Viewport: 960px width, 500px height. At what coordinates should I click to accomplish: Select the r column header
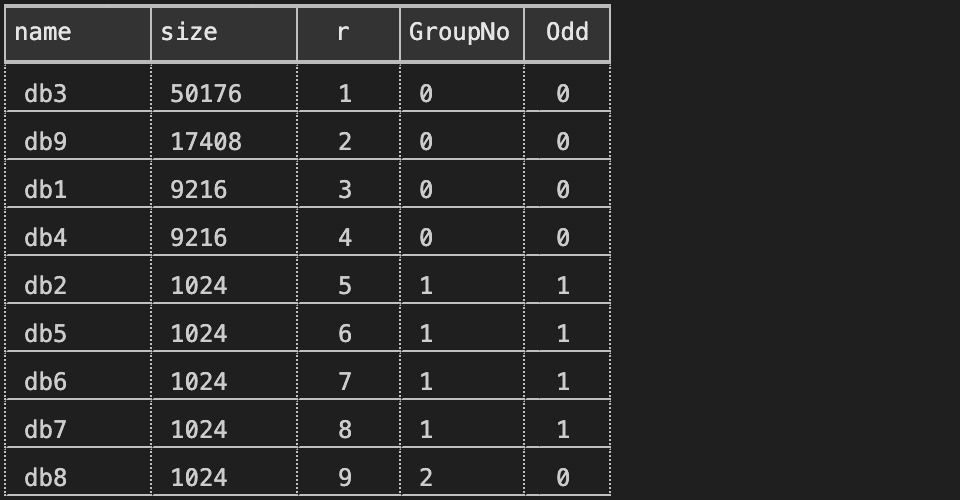coord(343,32)
